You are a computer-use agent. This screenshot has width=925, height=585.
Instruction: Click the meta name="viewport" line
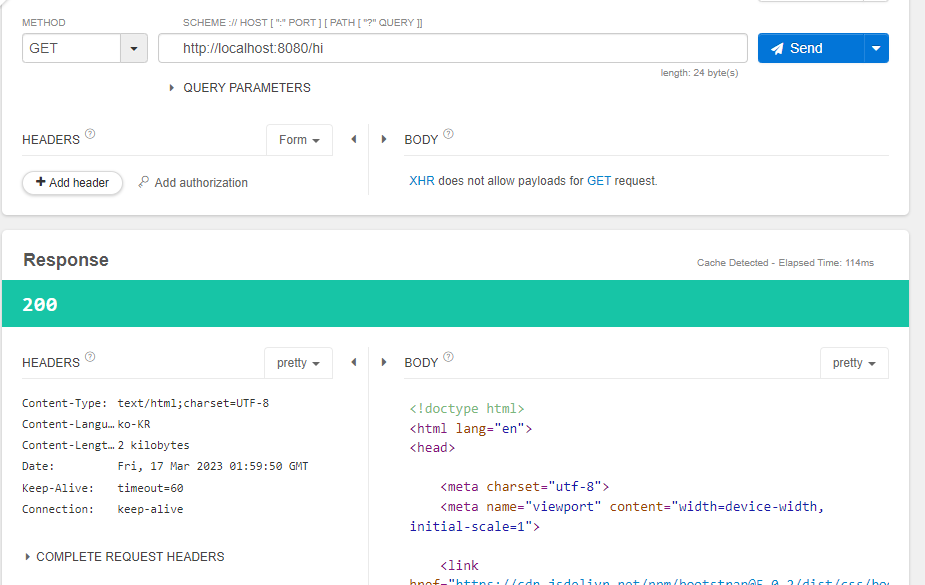pos(616,517)
